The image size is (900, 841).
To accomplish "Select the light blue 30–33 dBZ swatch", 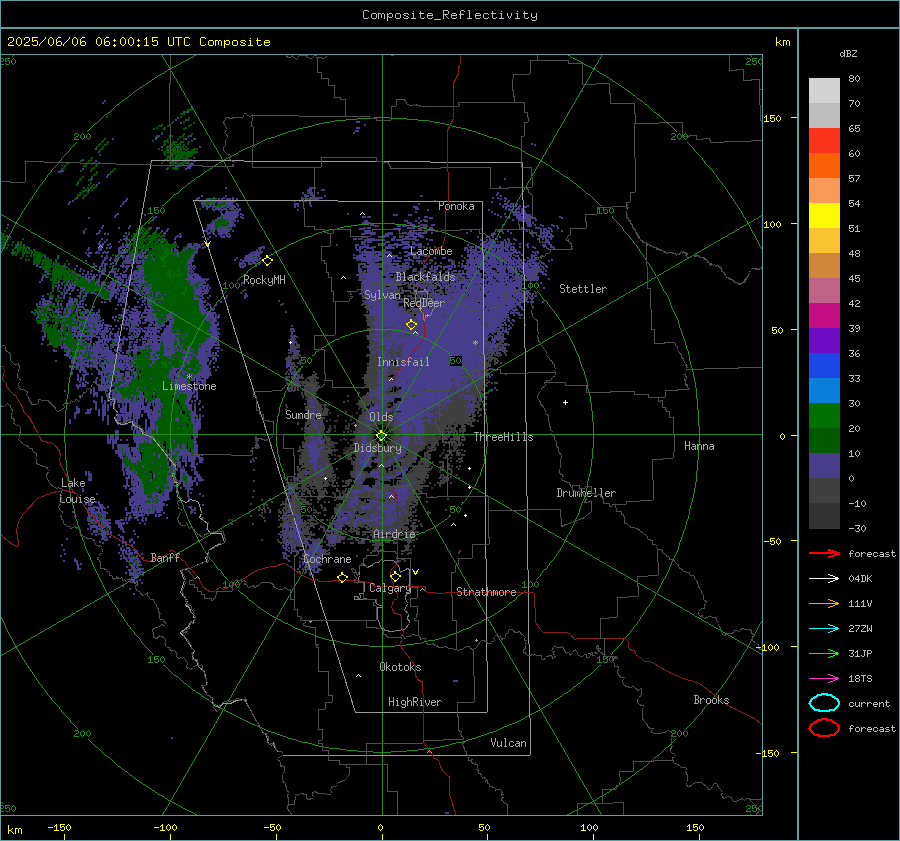I will [x=824, y=391].
